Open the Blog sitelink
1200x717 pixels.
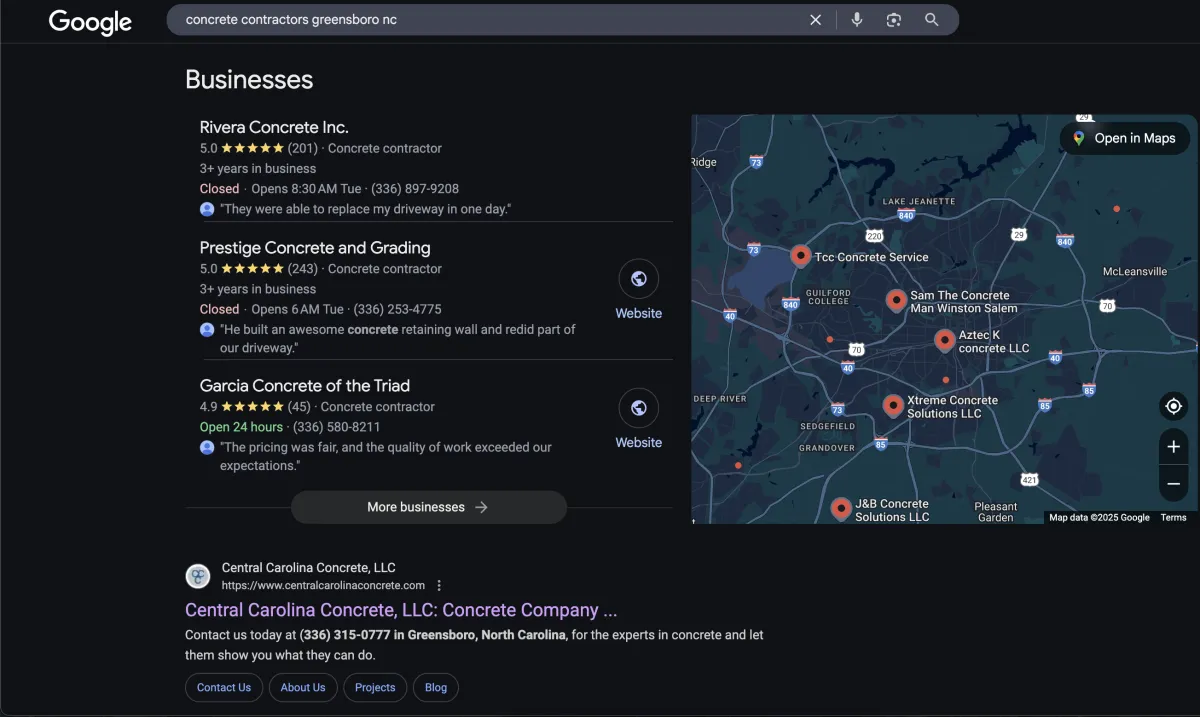(x=436, y=688)
